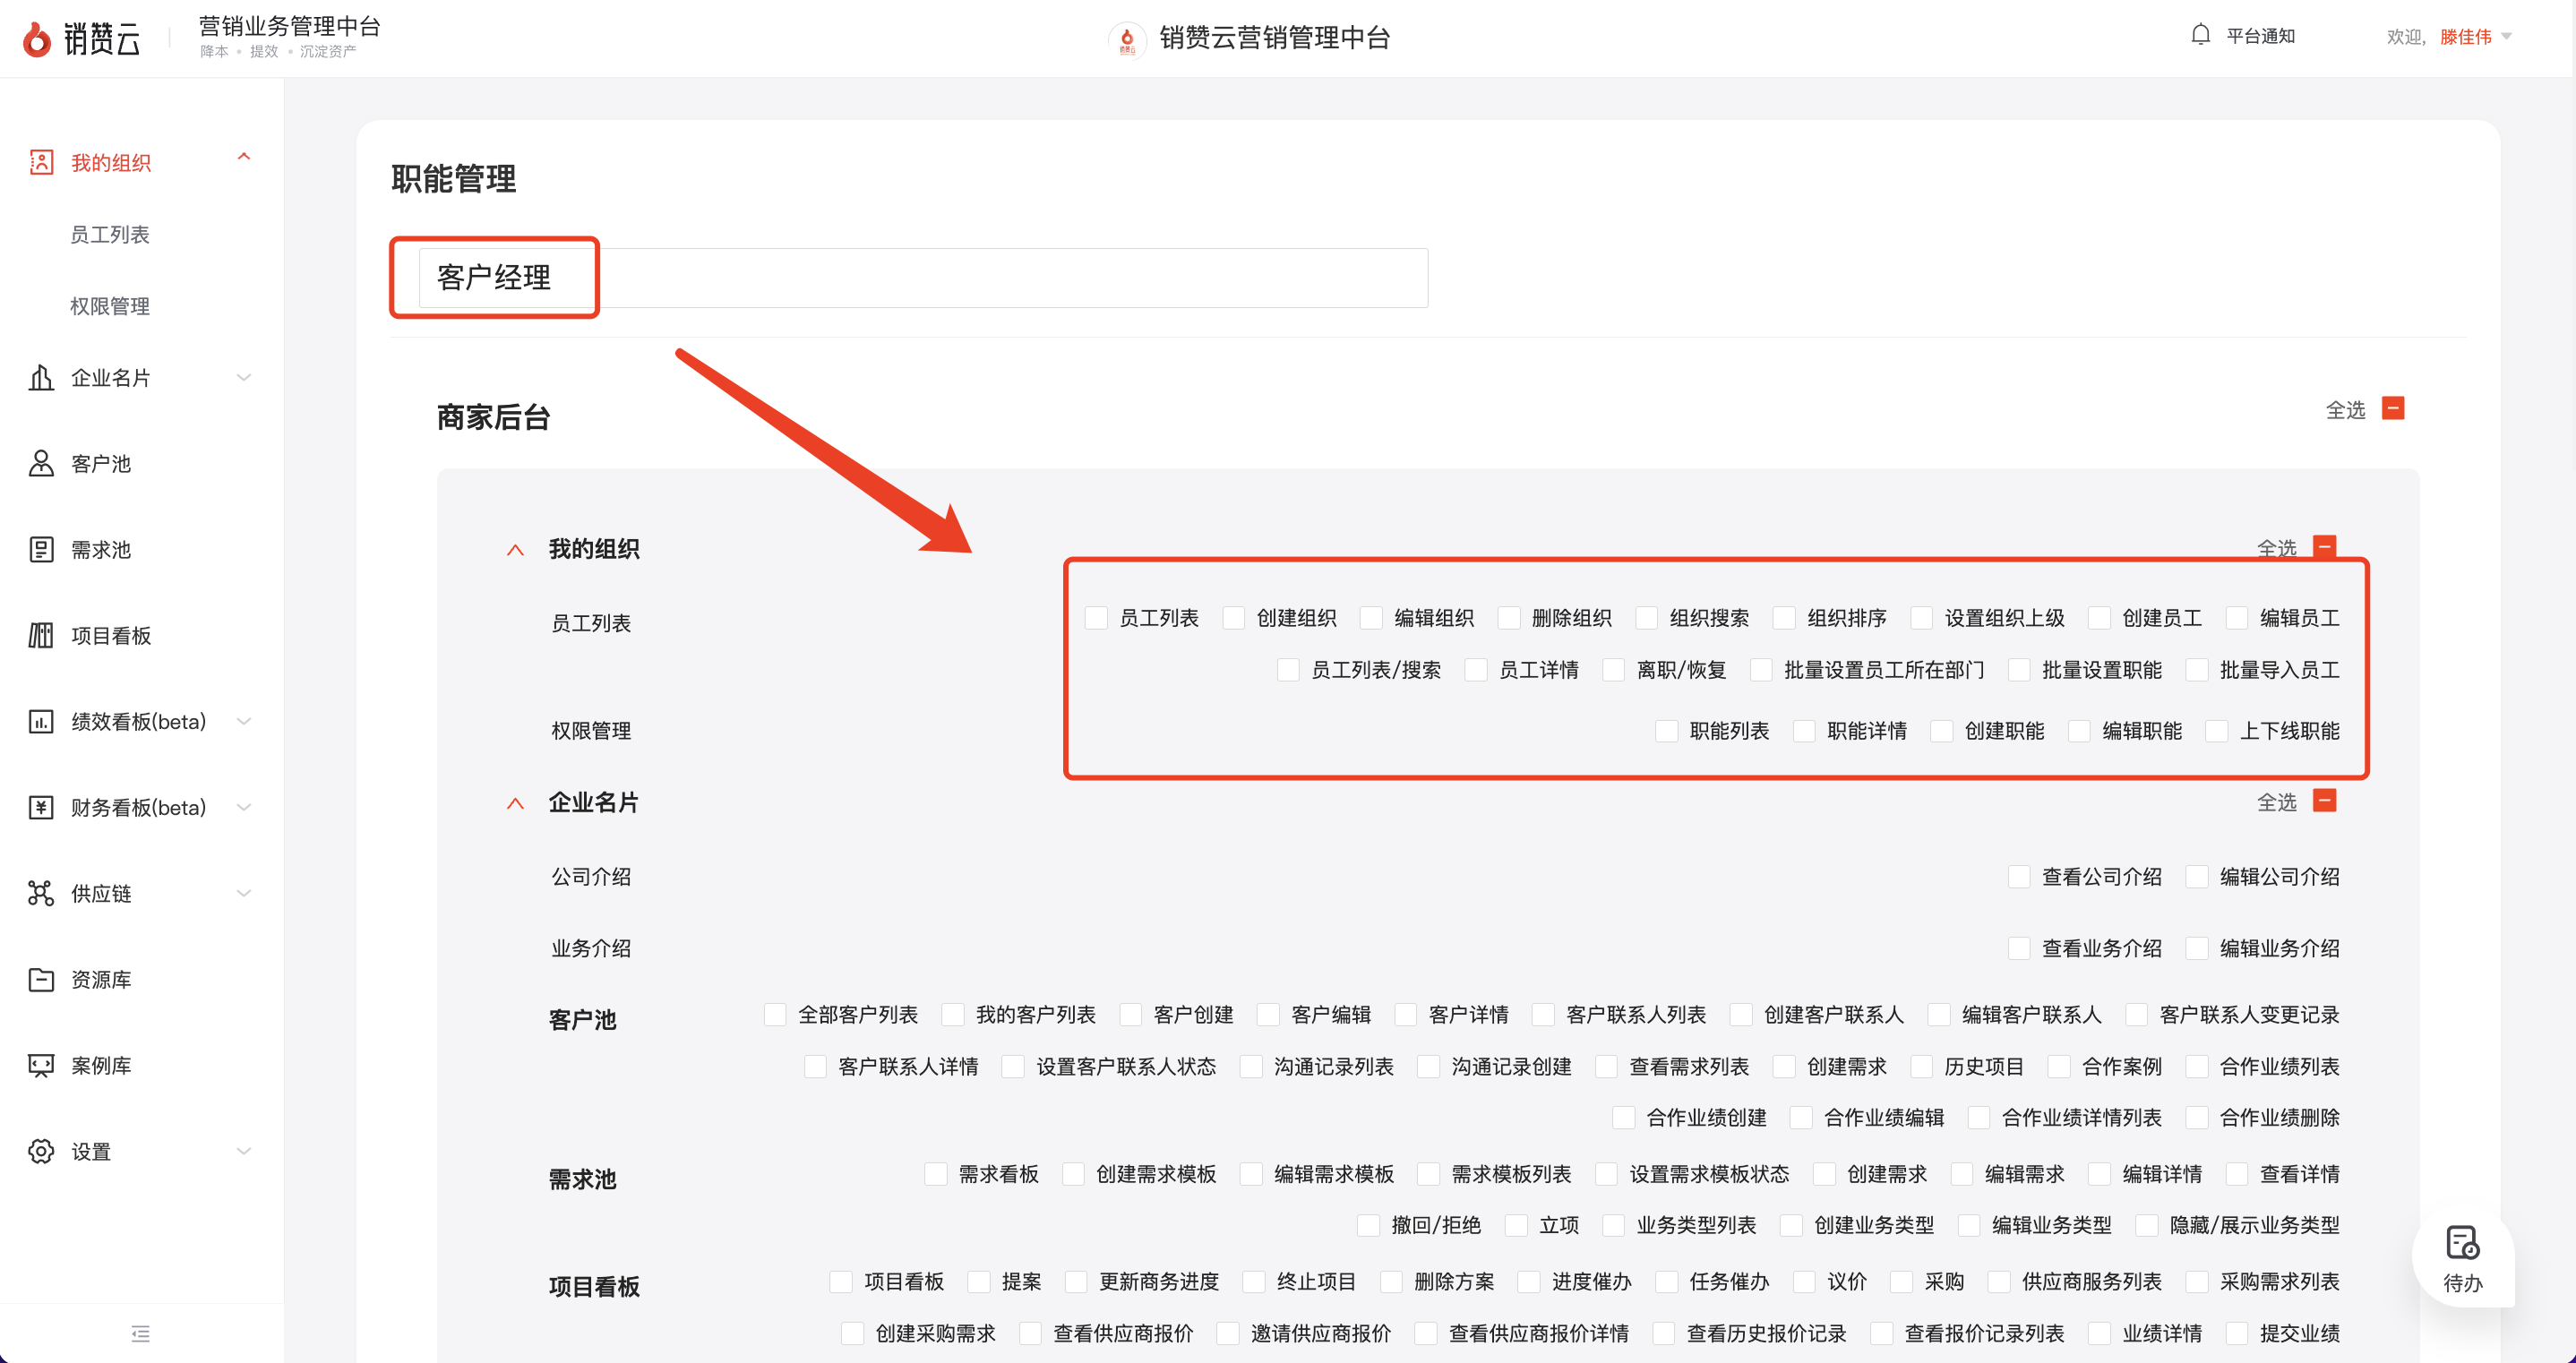
Task: Open the 员工列表 sidebar submenu item
Action: [x=110, y=234]
